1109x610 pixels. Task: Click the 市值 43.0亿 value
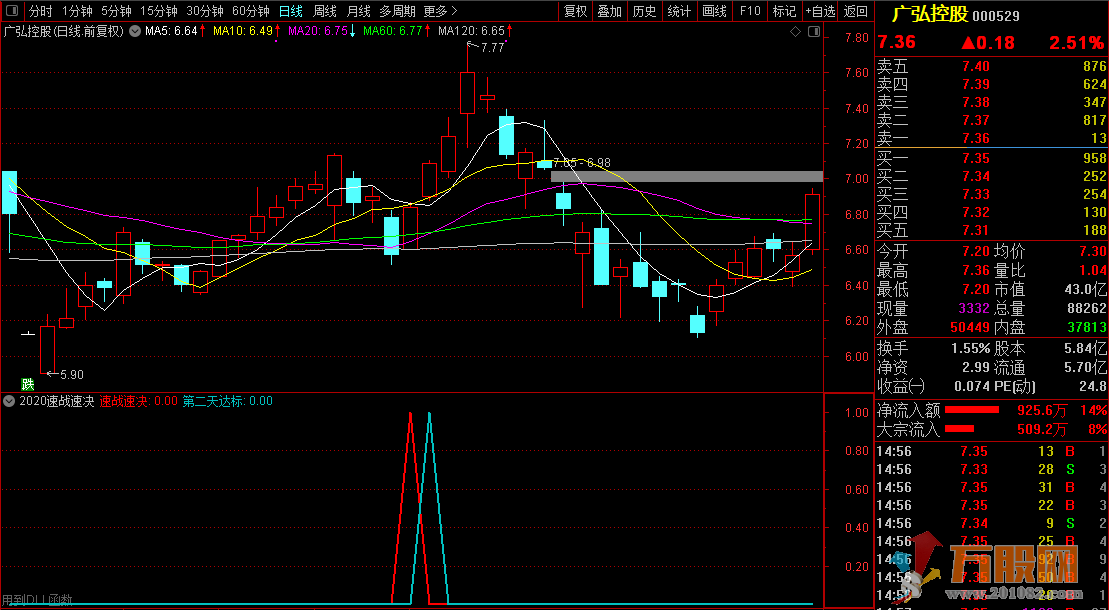(x=1084, y=289)
